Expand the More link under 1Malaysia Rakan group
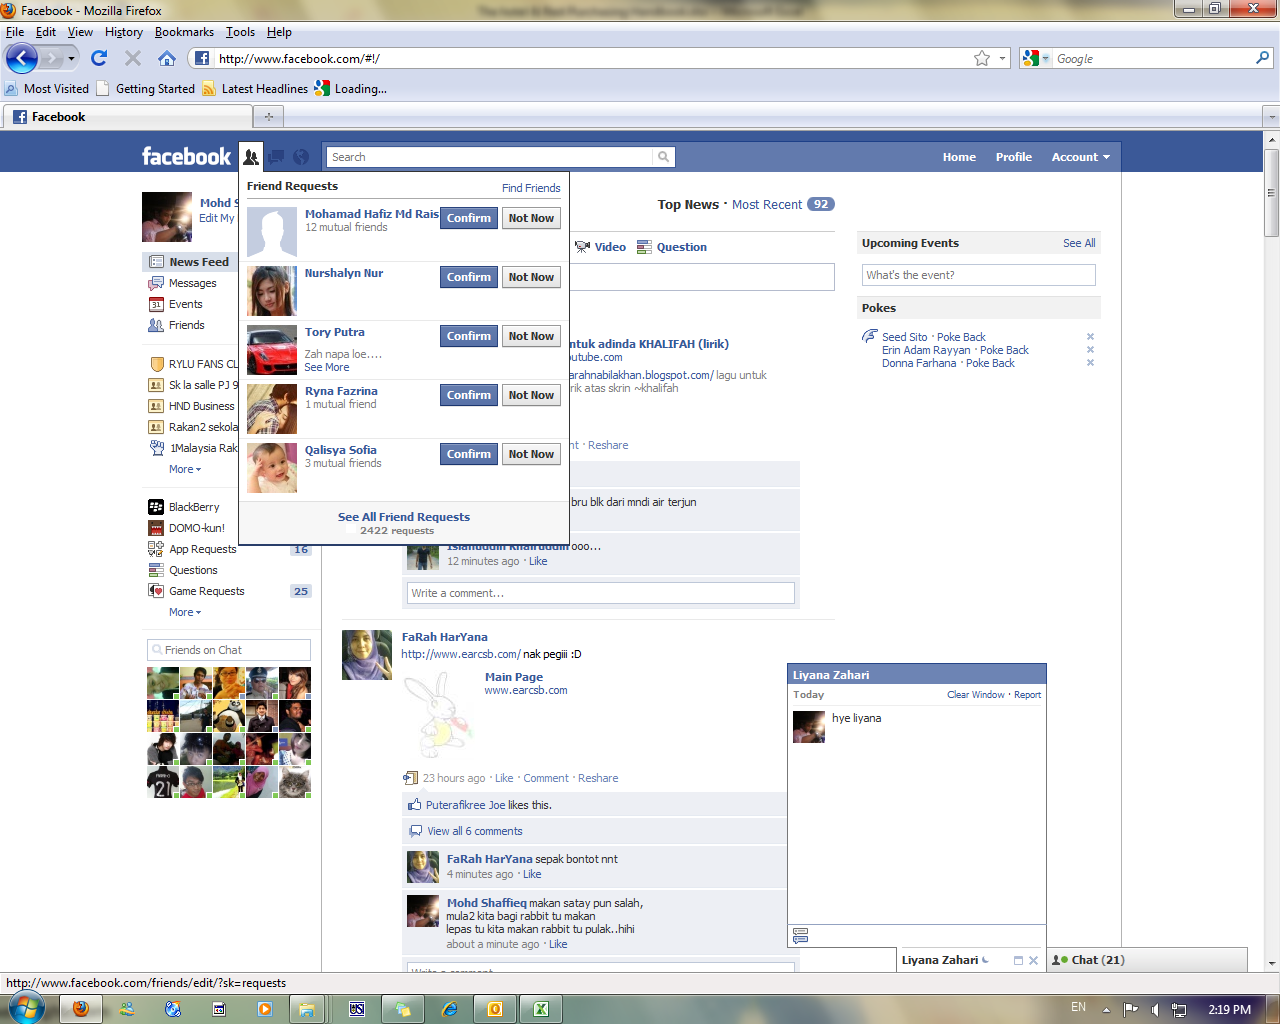This screenshot has width=1280, height=1024. [x=181, y=469]
